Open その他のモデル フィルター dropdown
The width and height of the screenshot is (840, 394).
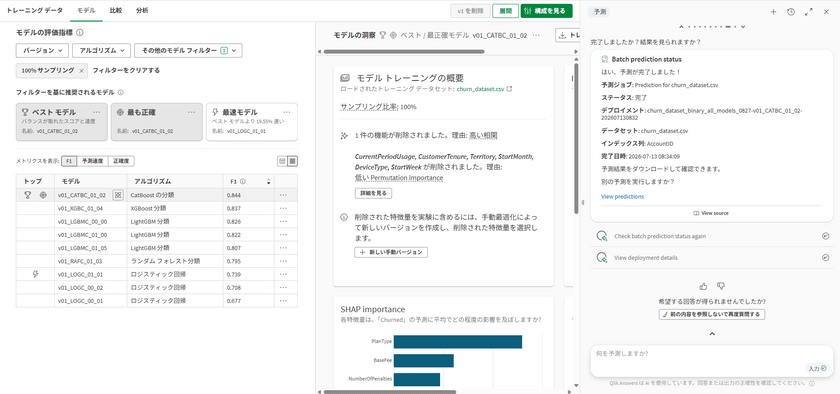click(x=189, y=50)
